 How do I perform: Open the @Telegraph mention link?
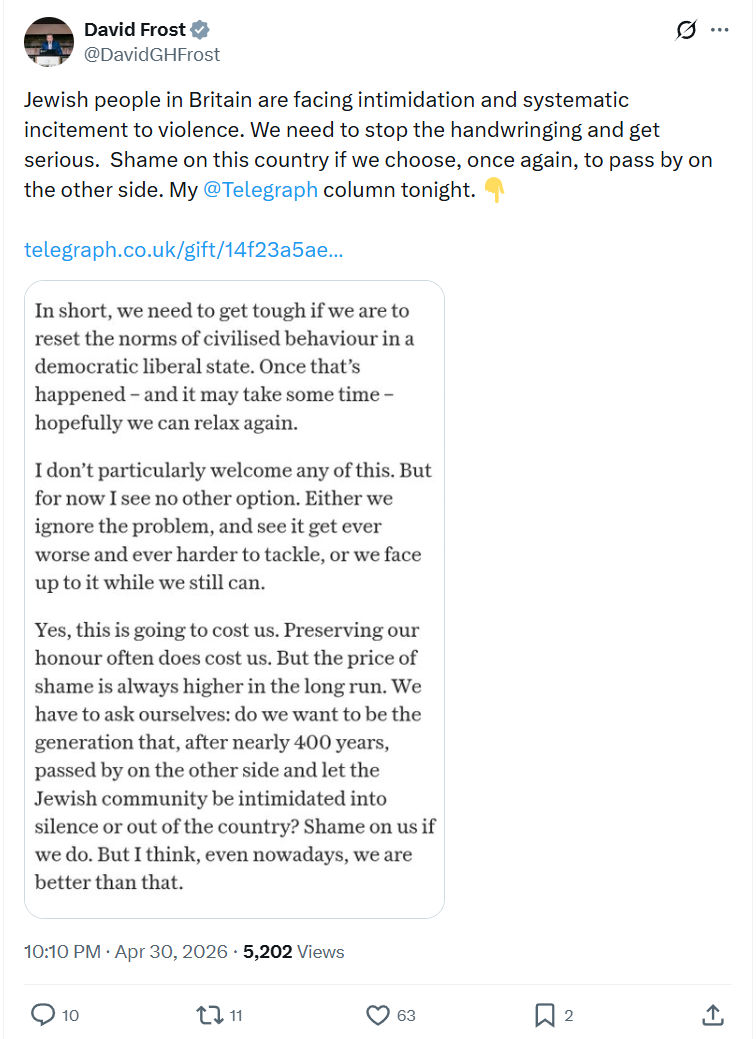(x=260, y=190)
